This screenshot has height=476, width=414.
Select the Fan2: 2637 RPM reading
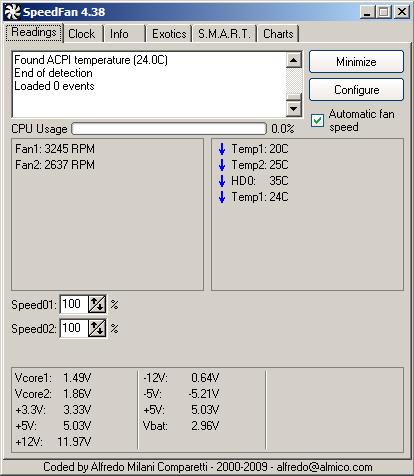55,165
